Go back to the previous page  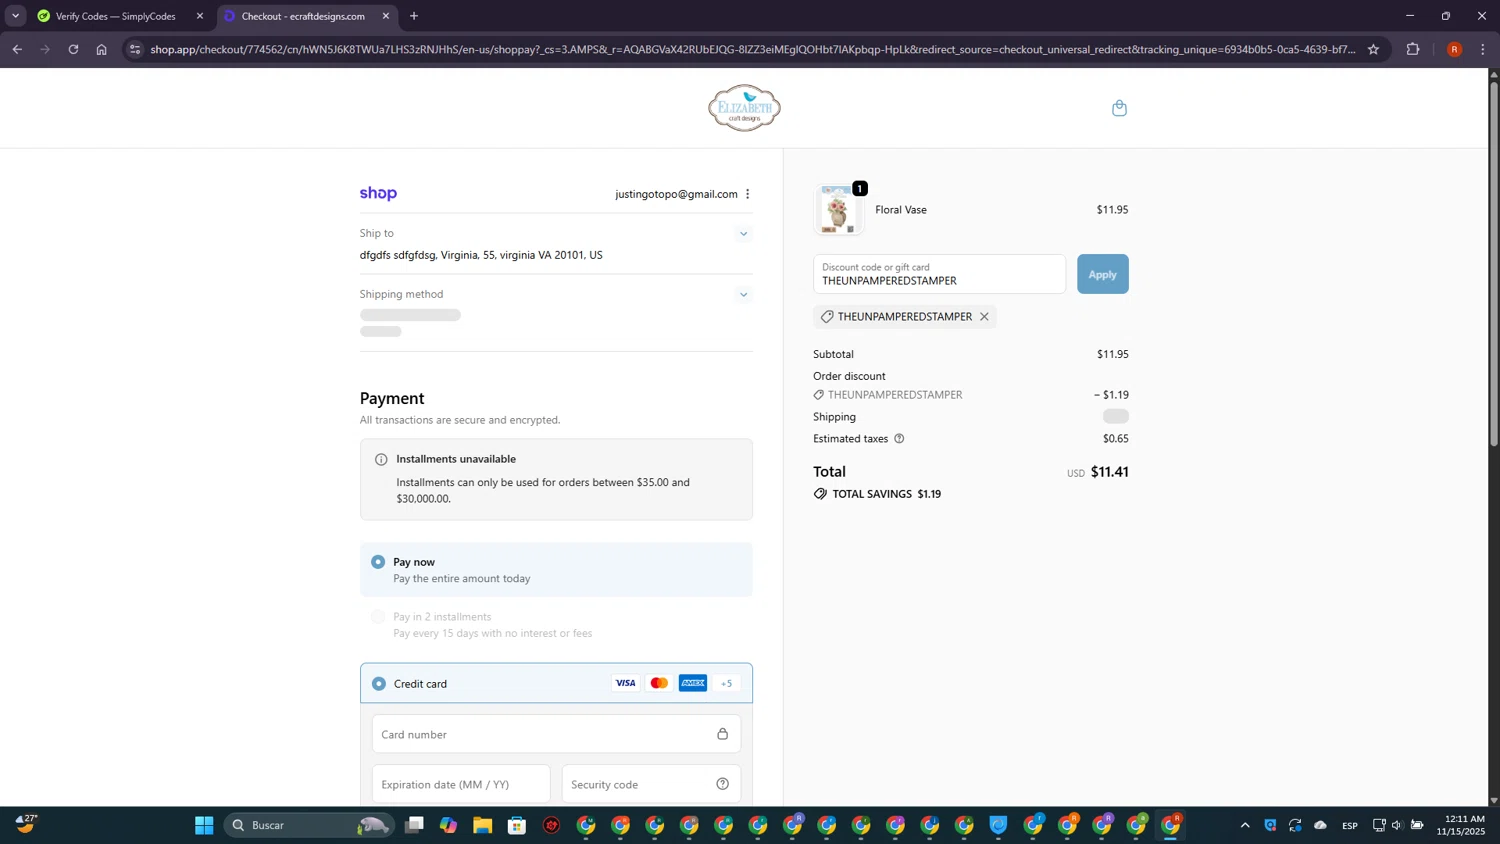click(x=17, y=49)
